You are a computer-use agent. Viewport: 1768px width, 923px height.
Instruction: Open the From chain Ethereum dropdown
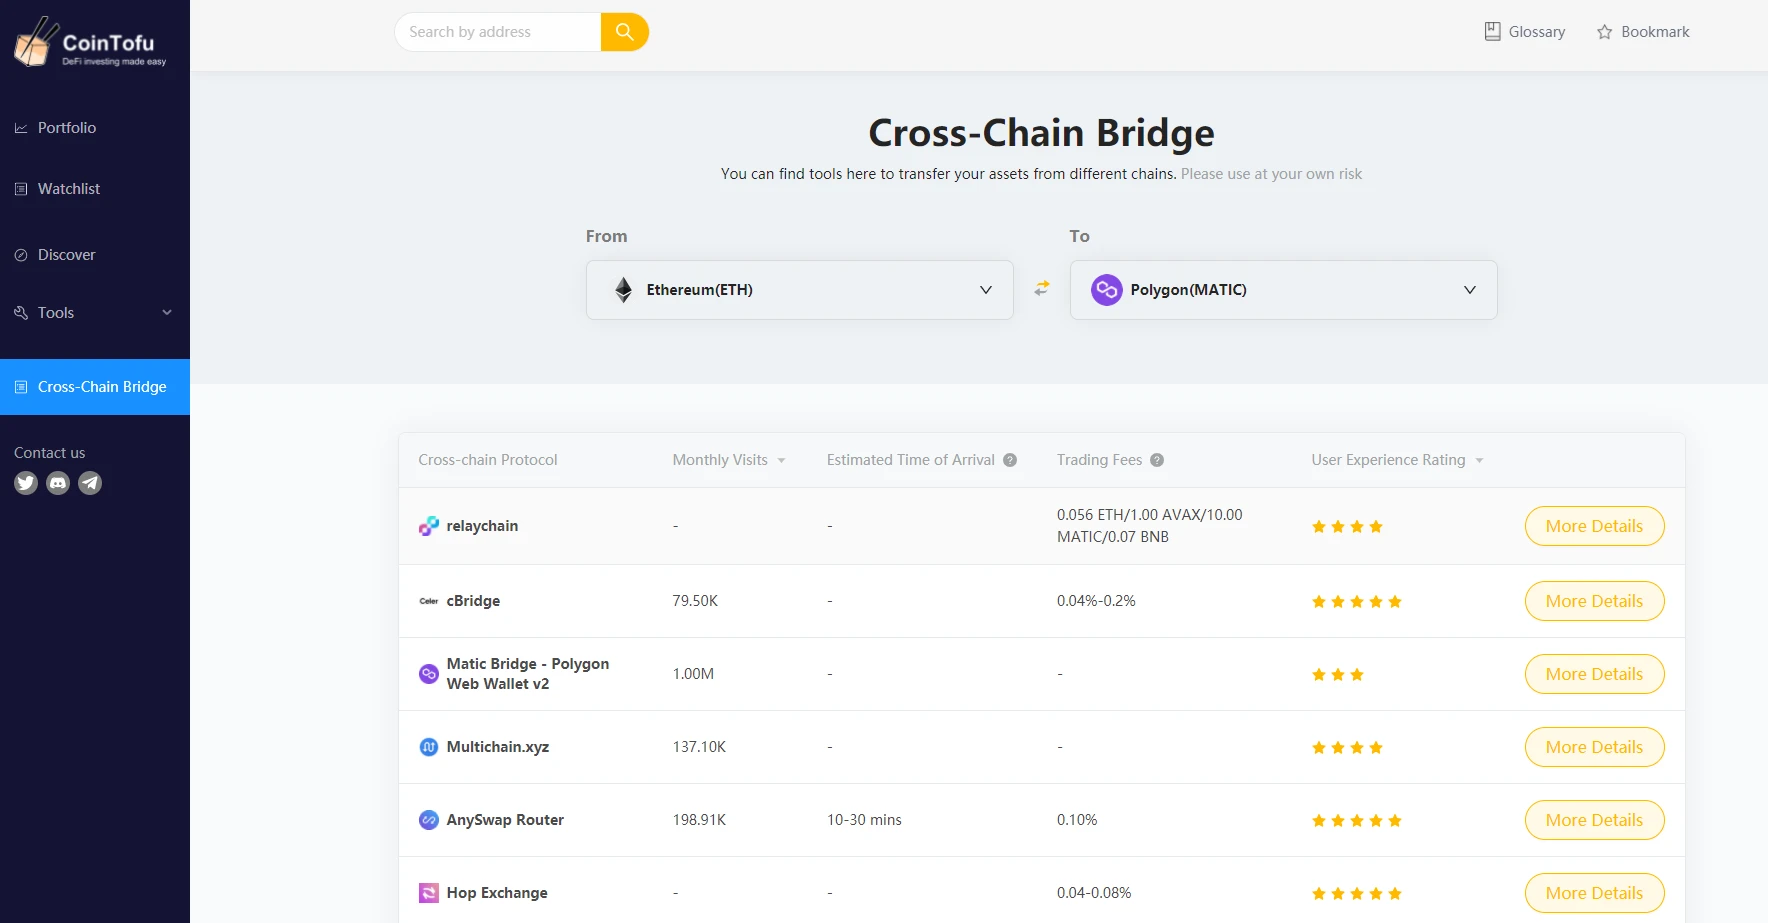coord(800,290)
